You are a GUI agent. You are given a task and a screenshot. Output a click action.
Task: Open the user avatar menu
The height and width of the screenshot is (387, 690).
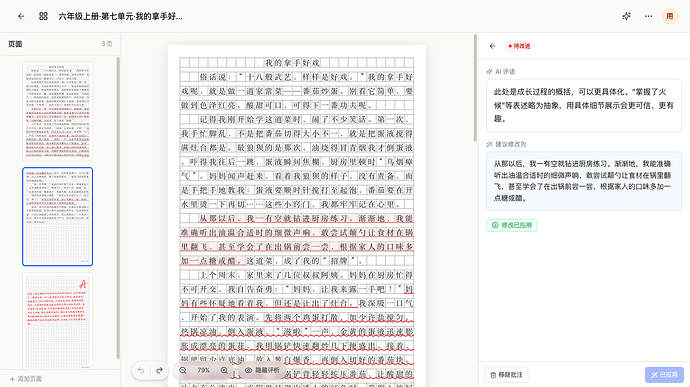point(670,16)
